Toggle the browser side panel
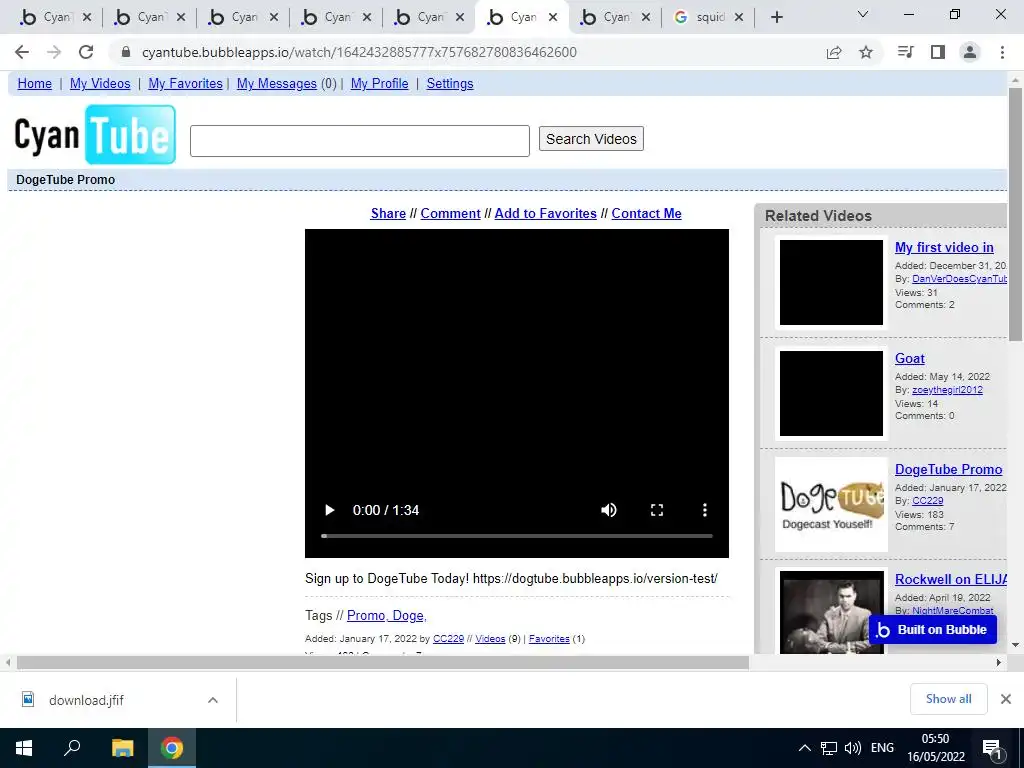Image resolution: width=1024 pixels, height=768 pixels. (x=938, y=52)
